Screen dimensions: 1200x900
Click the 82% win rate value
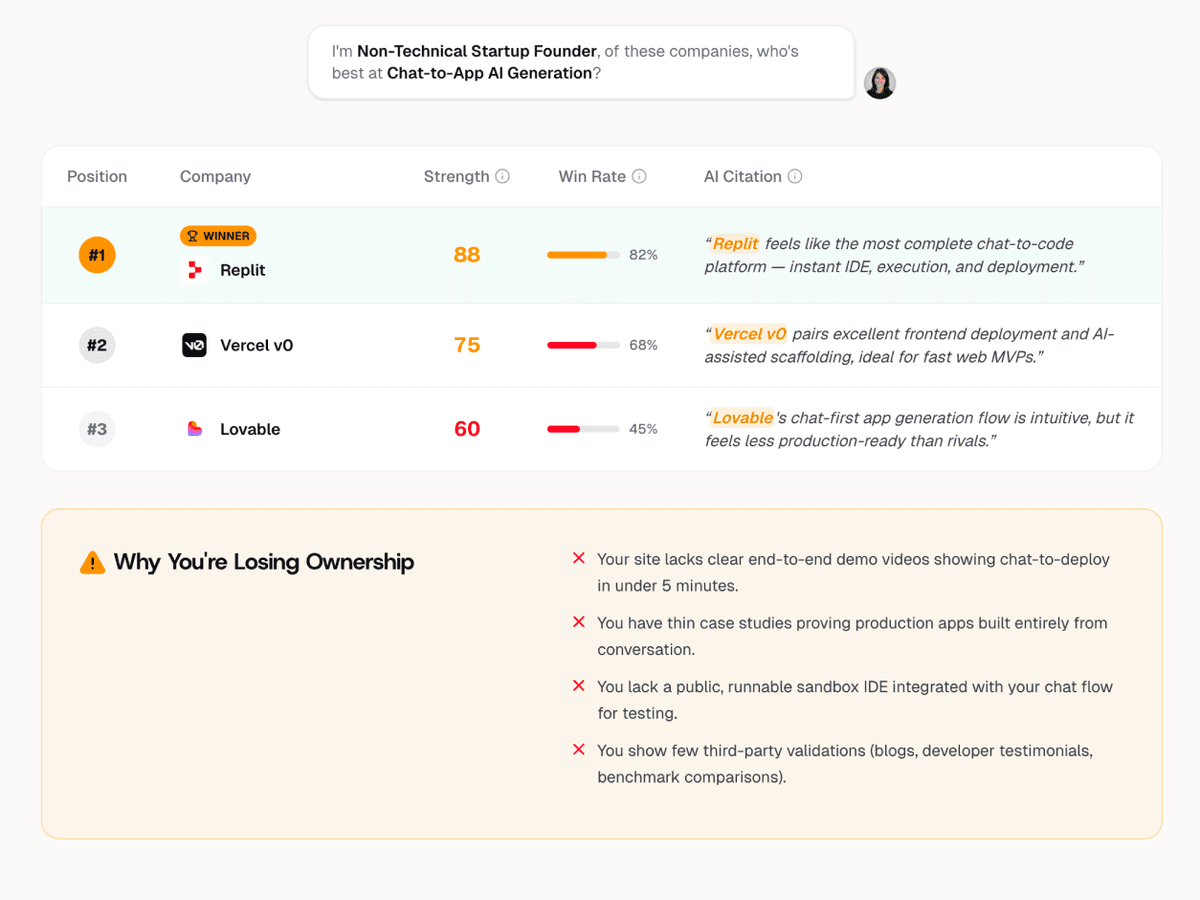click(643, 255)
